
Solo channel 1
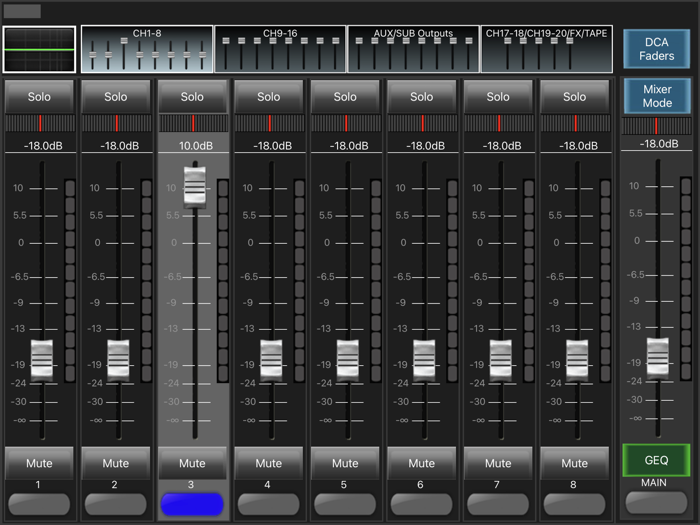click(39, 96)
